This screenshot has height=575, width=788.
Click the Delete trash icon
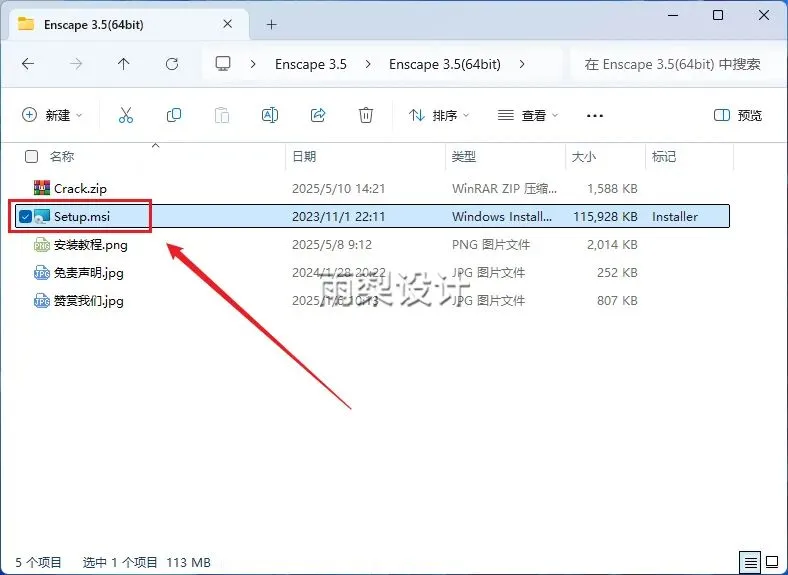tap(366, 116)
